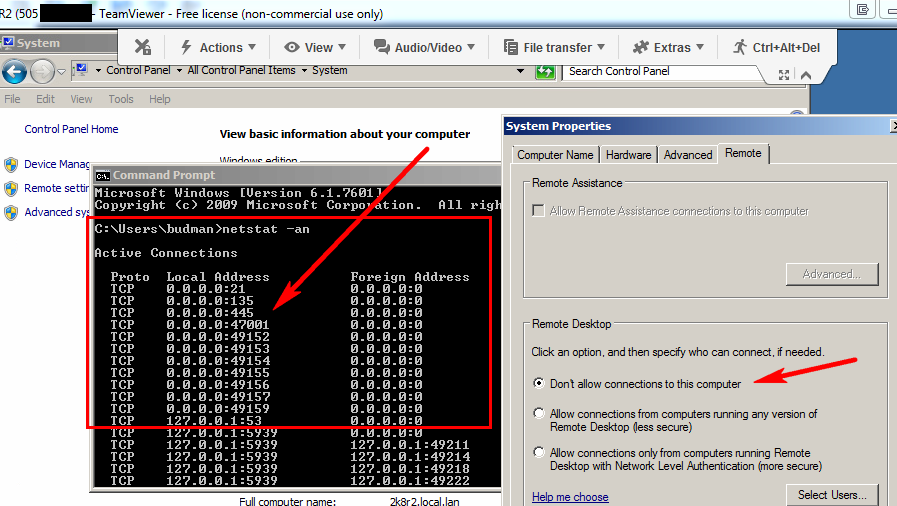This screenshot has height=506, width=897.
Task: Toggle Allow Remote Assistance connections checkbox
Action: 538,210
